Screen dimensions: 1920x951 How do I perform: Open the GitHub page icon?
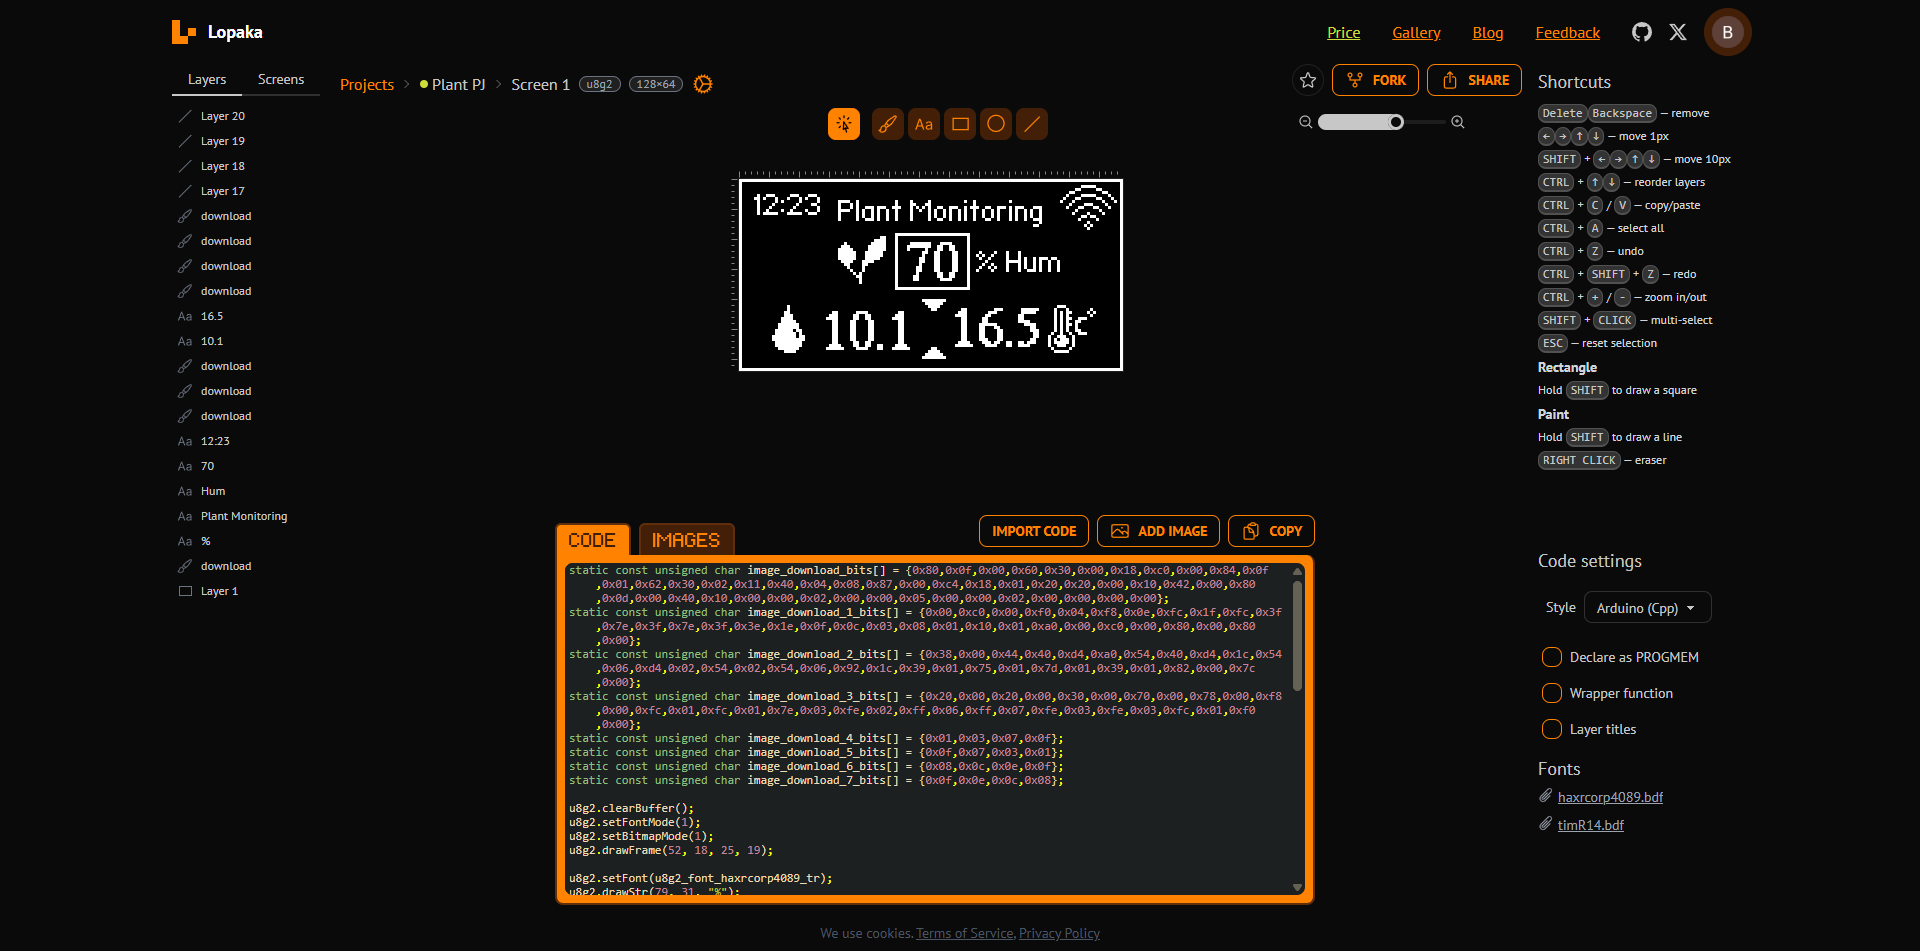[x=1641, y=32]
